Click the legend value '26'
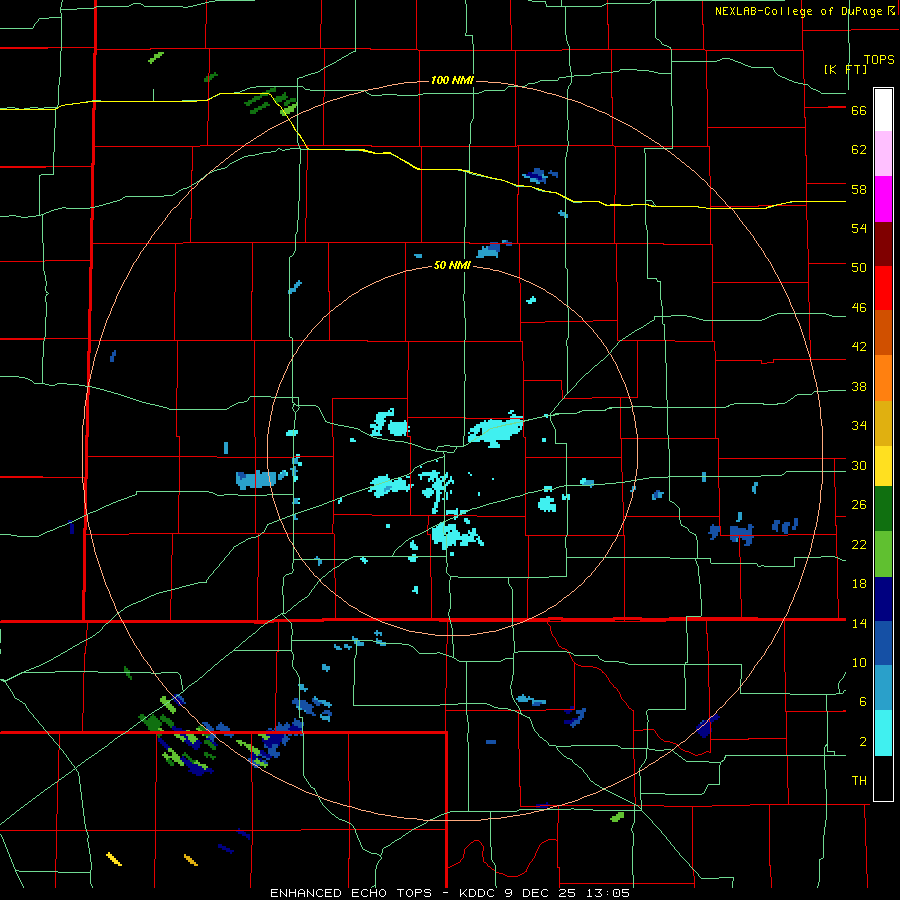This screenshot has width=900, height=900. coord(859,505)
